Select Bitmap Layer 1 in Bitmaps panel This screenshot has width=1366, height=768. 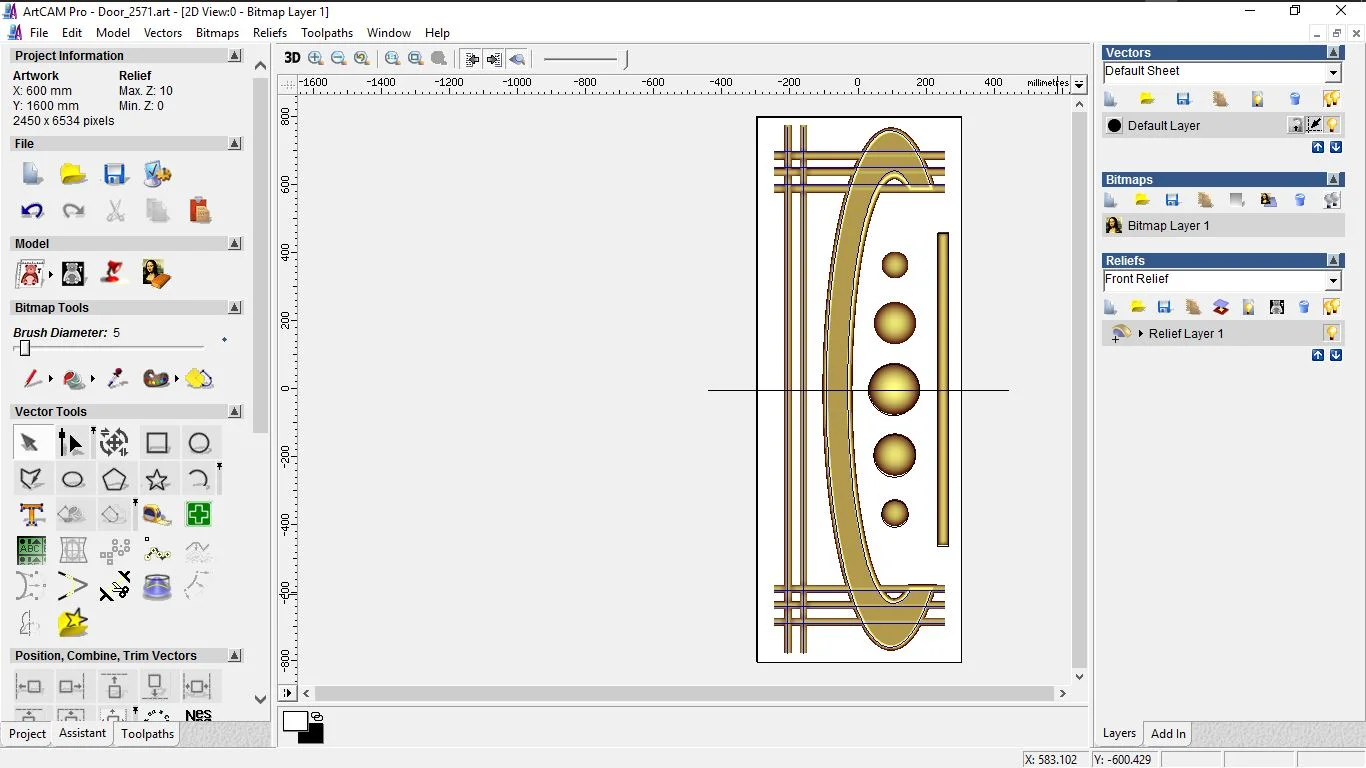pos(1168,226)
